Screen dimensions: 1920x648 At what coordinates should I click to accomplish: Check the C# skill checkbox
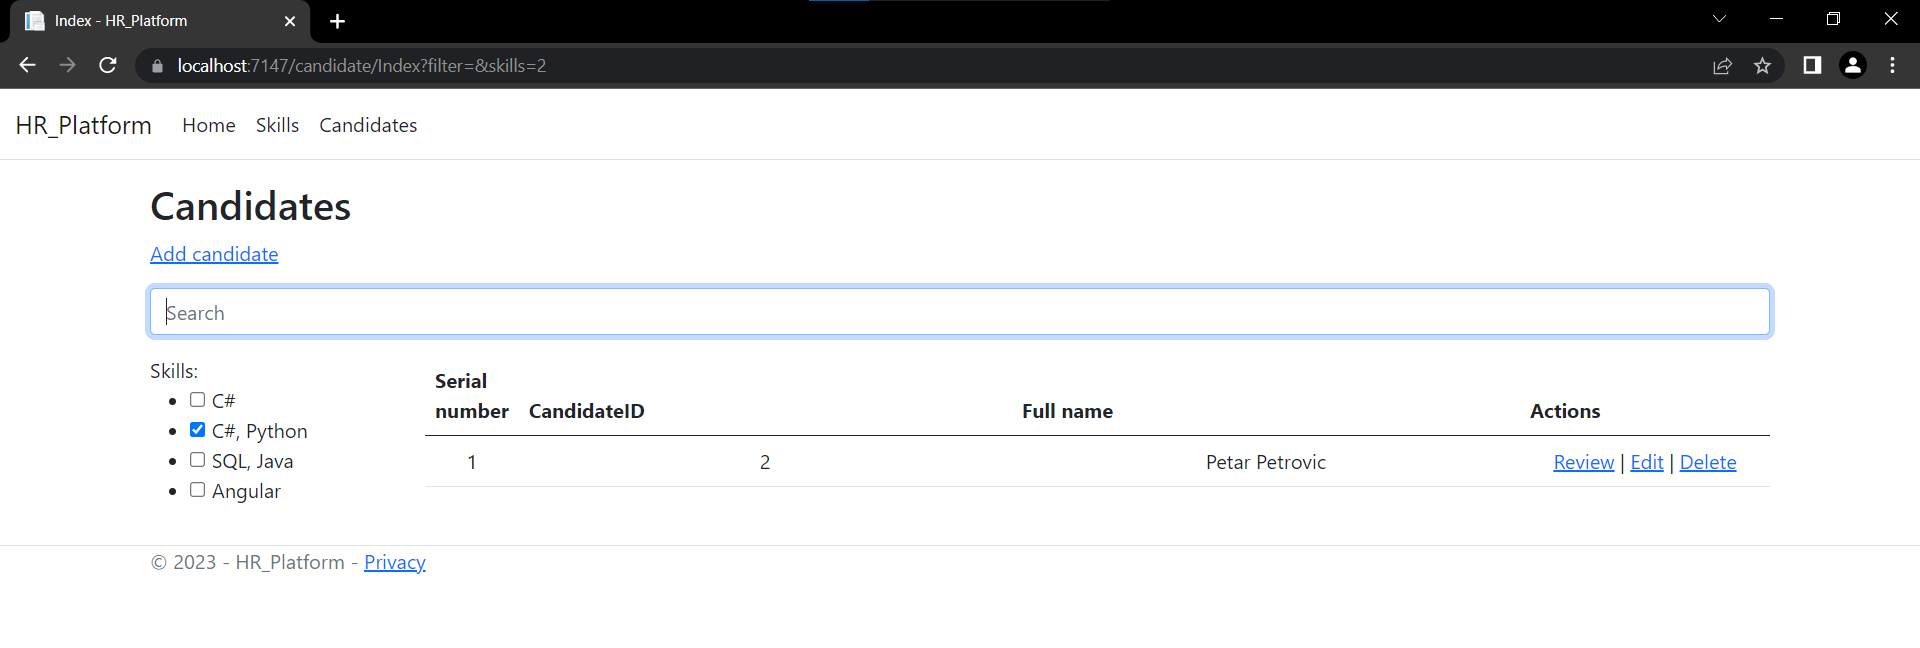(197, 400)
